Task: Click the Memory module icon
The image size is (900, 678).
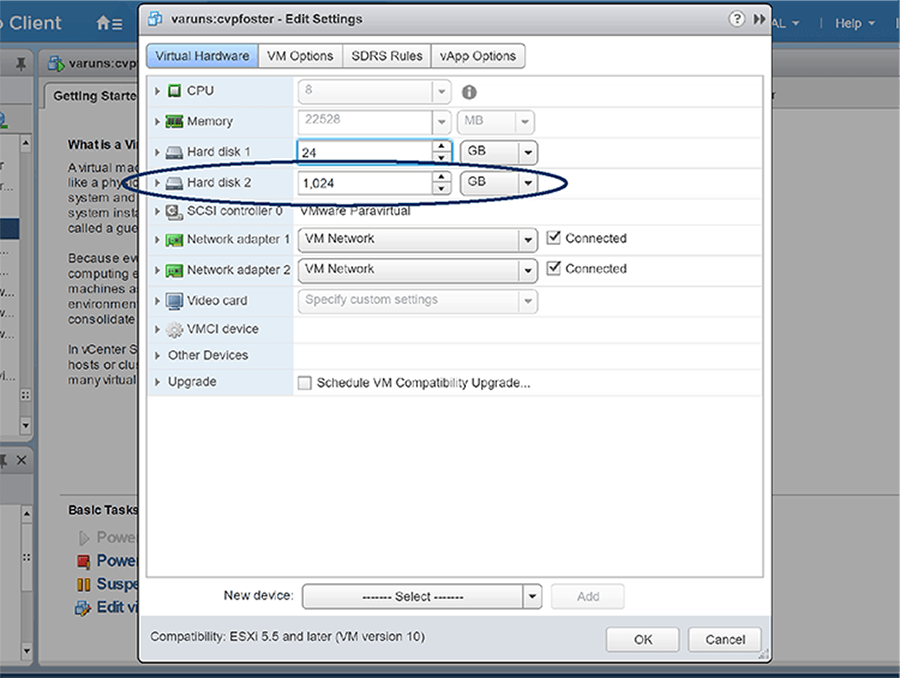Action: (174, 121)
